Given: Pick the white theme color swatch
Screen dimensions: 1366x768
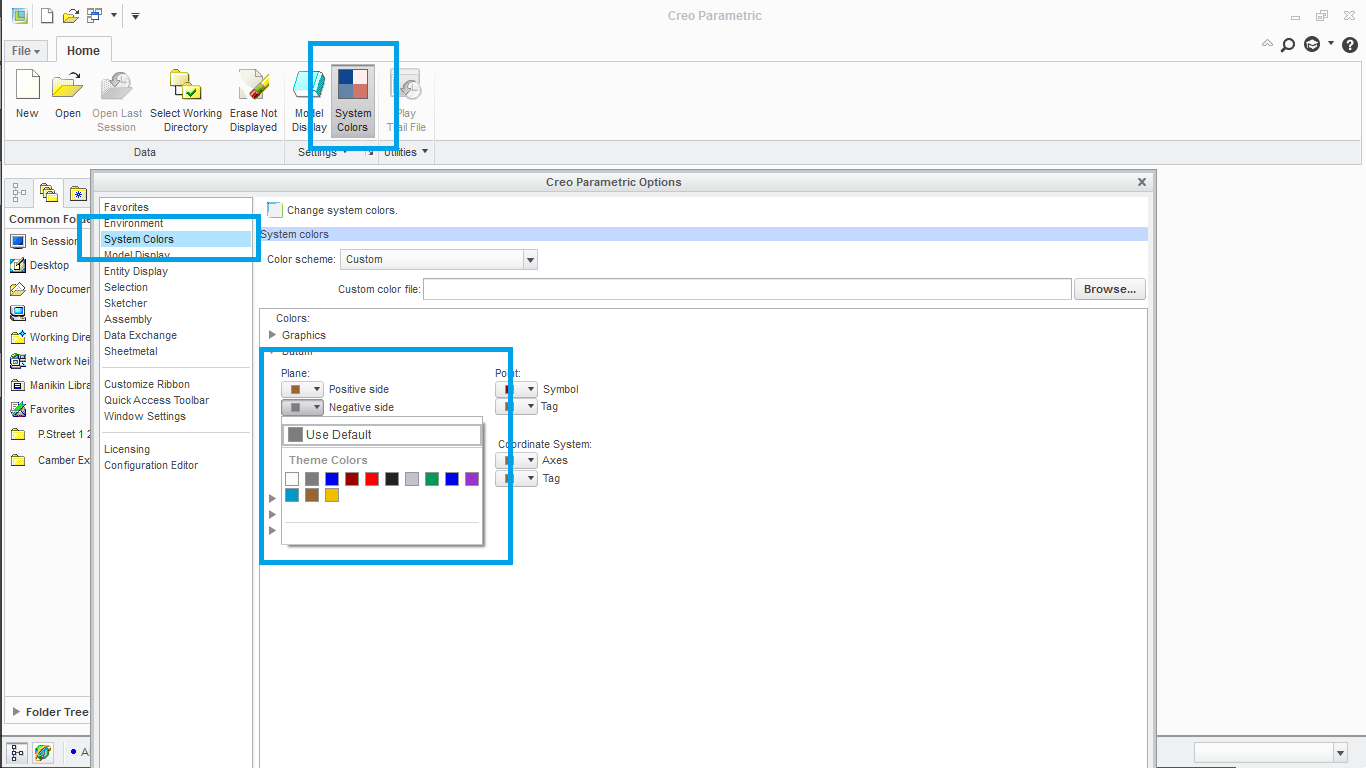Looking at the screenshot, I should [x=292, y=479].
